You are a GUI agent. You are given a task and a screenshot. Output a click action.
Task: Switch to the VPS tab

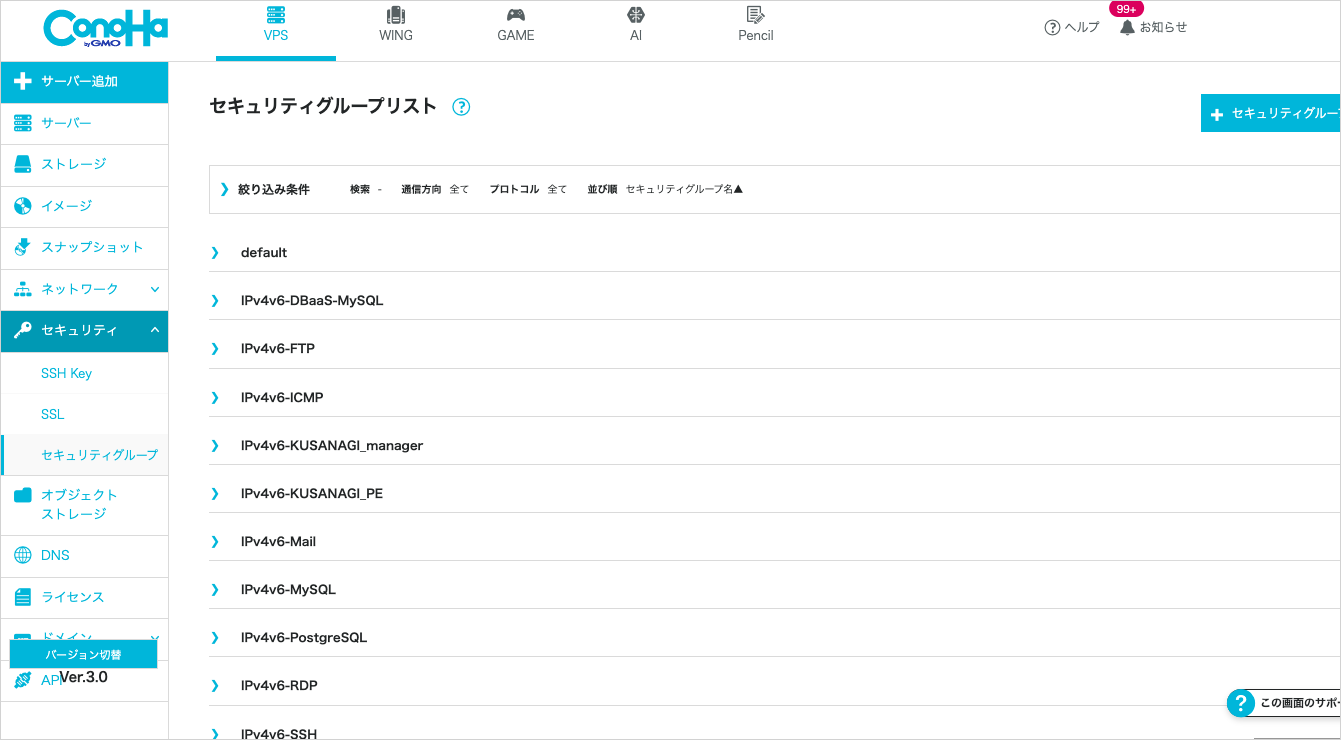[276, 30]
